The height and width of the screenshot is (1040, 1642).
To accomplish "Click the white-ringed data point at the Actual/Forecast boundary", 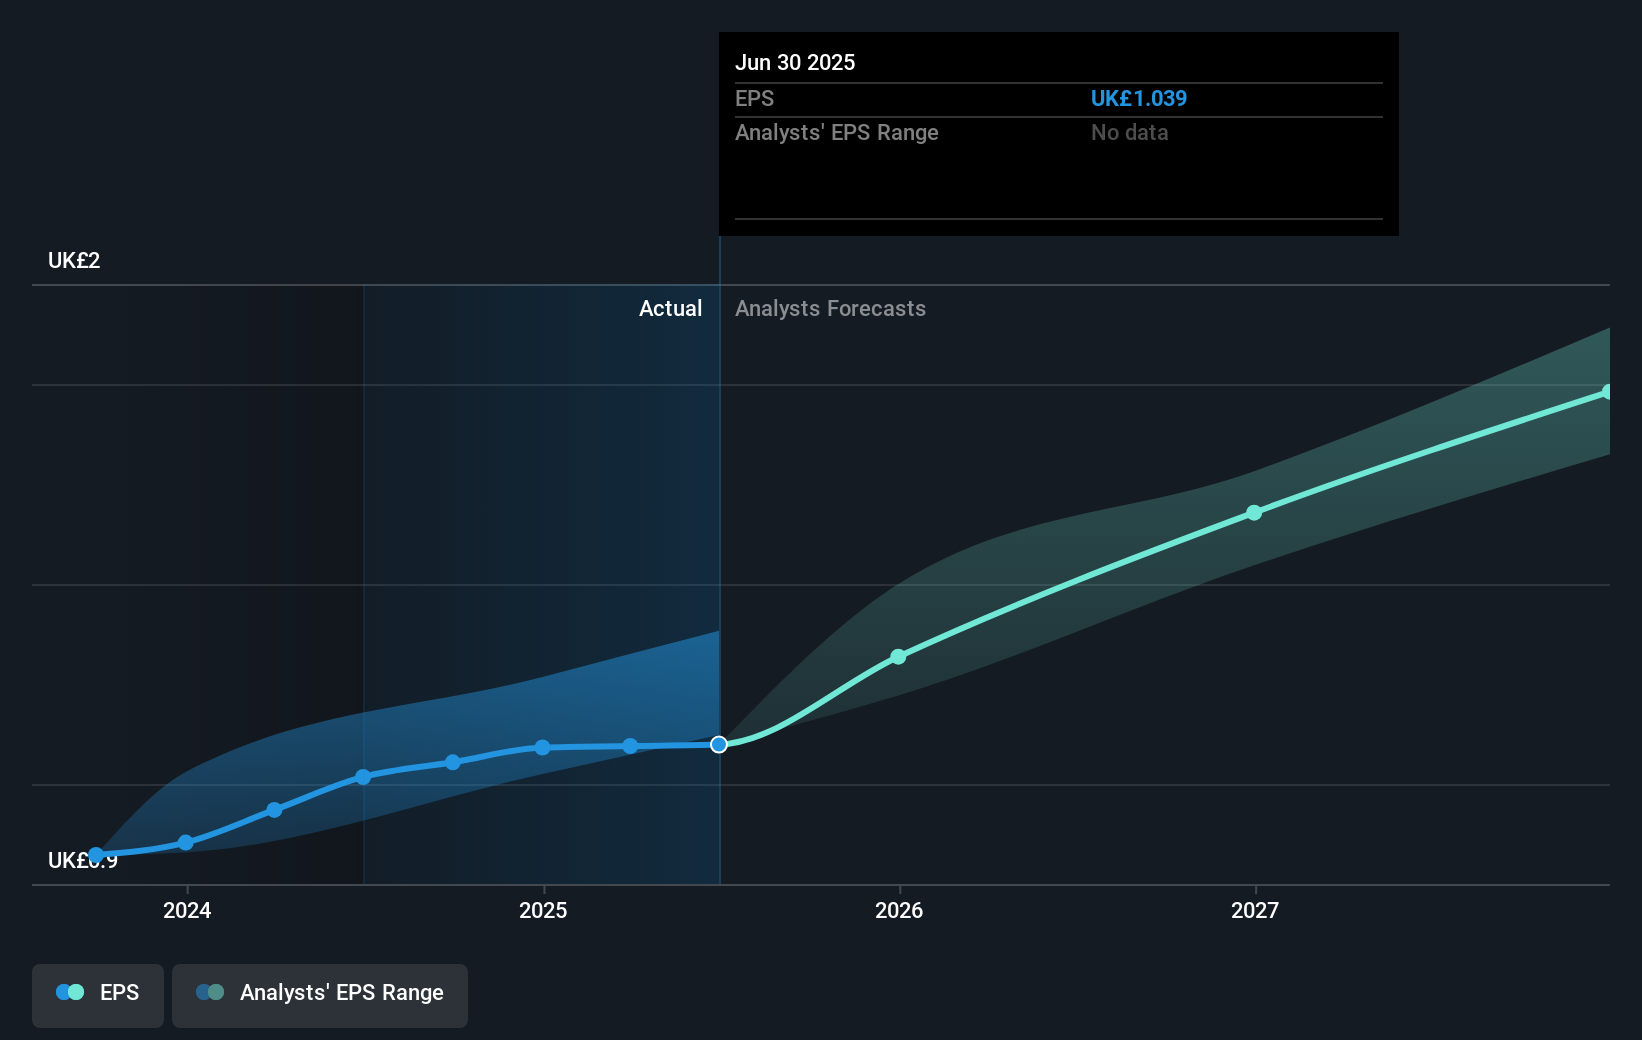I will coord(718,744).
